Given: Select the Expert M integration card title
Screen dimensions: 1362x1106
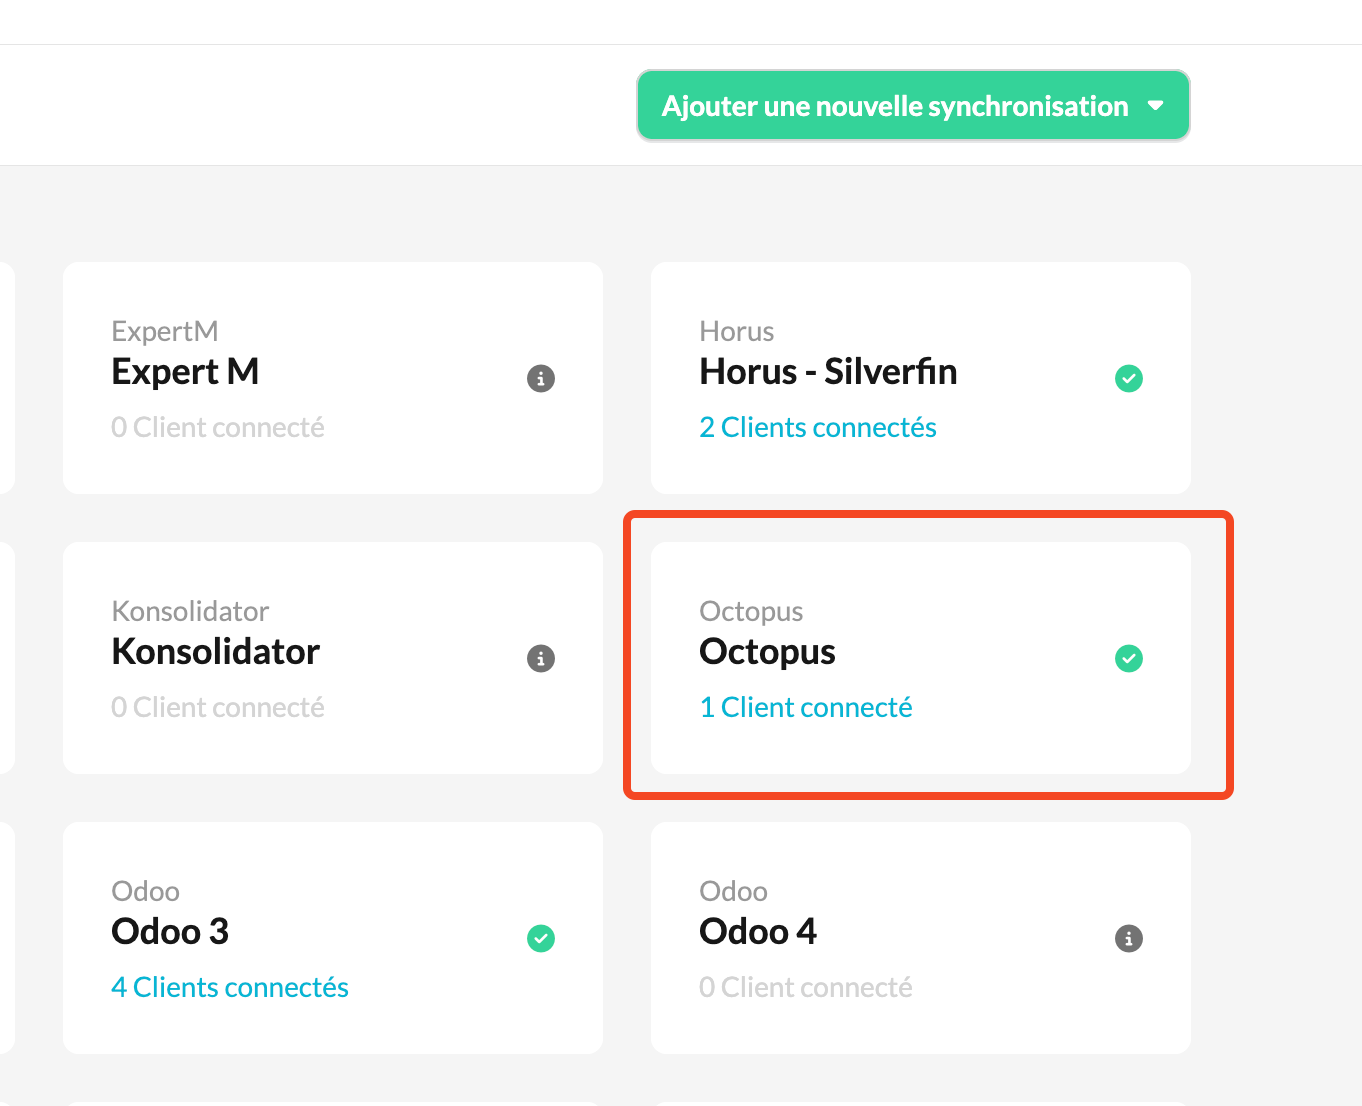Looking at the screenshot, I should pyautogui.click(x=185, y=372).
